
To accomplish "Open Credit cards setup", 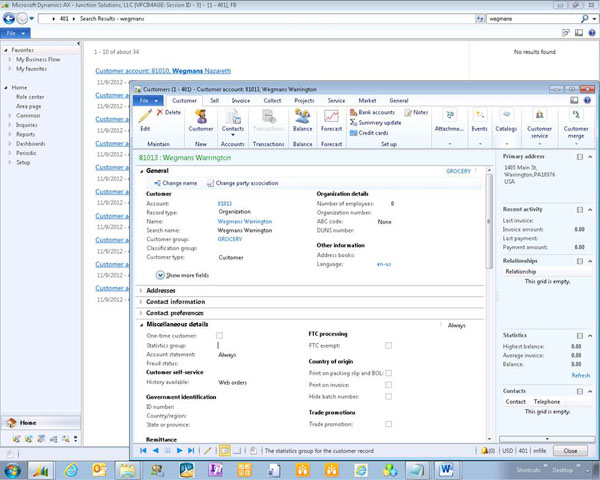I will 369,133.
